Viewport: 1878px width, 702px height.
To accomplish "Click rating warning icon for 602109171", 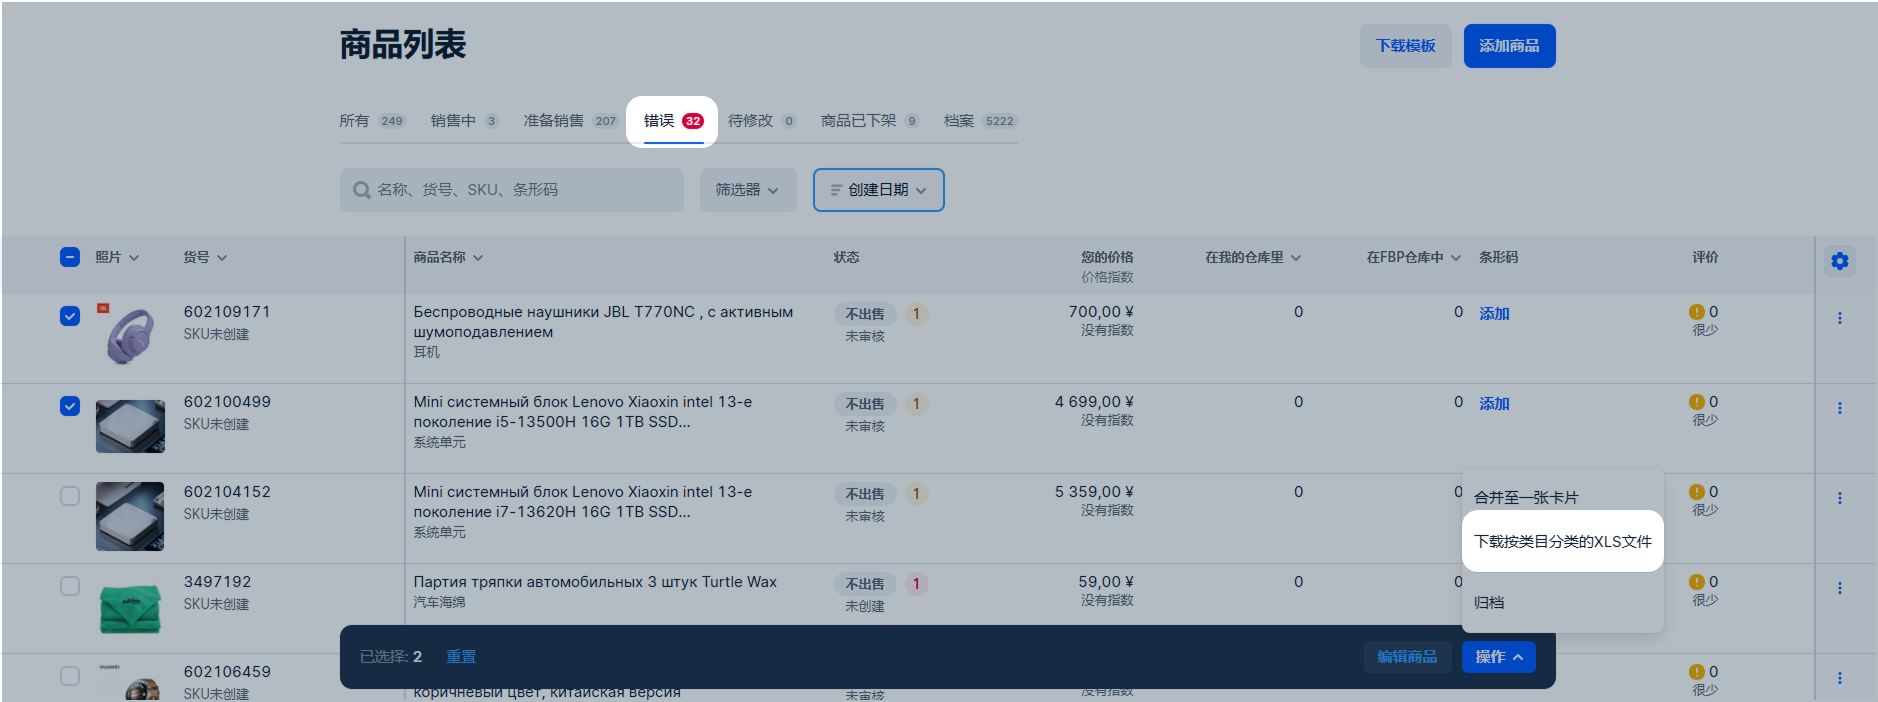I will 1697,312.
